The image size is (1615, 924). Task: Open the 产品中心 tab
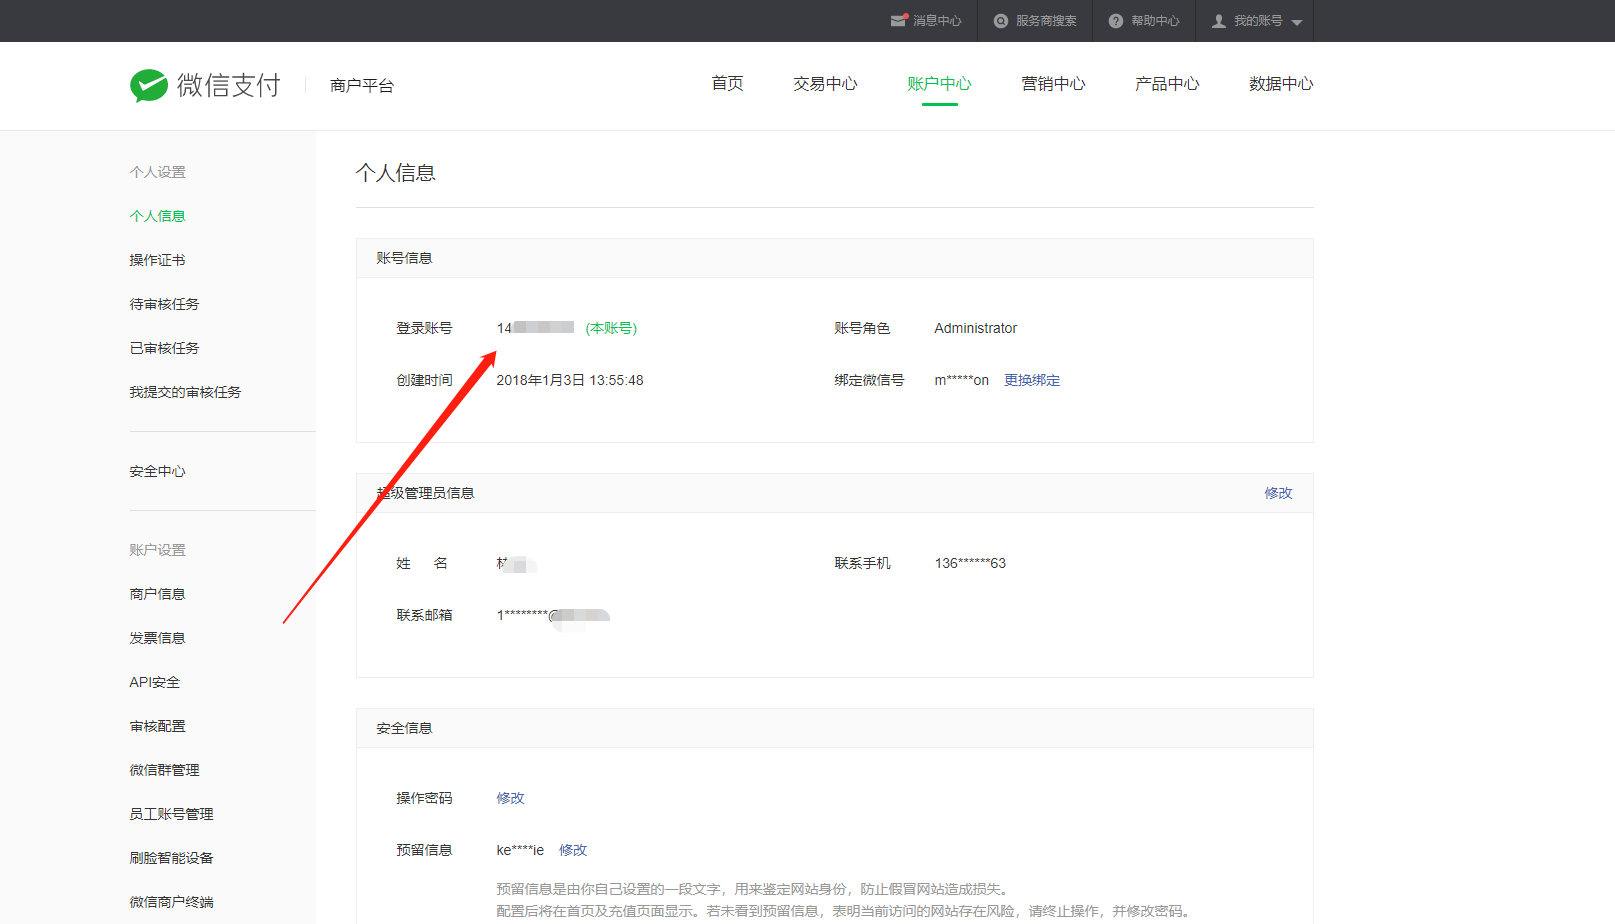[x=1167, y=84]
